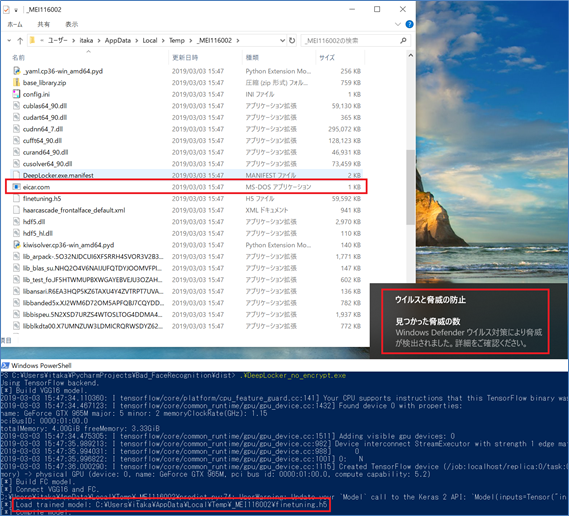Go up one folder level with the up arrow
Image resolution: width=569 pixels, height=516 pixels.
pyautogui.click(x=20, y=41)
